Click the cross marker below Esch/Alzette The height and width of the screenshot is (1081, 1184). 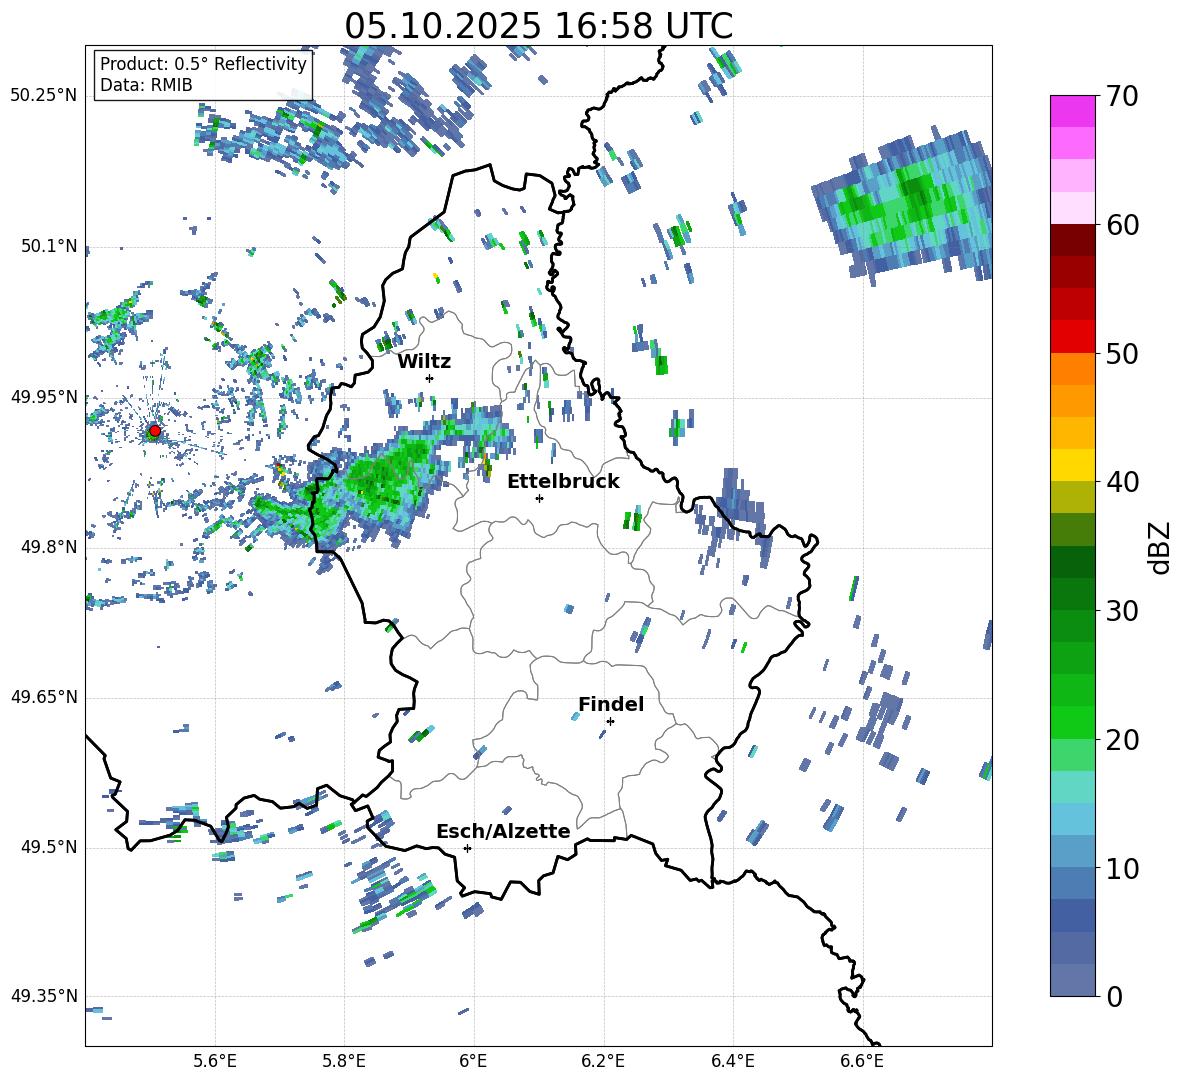click(467, 848)
